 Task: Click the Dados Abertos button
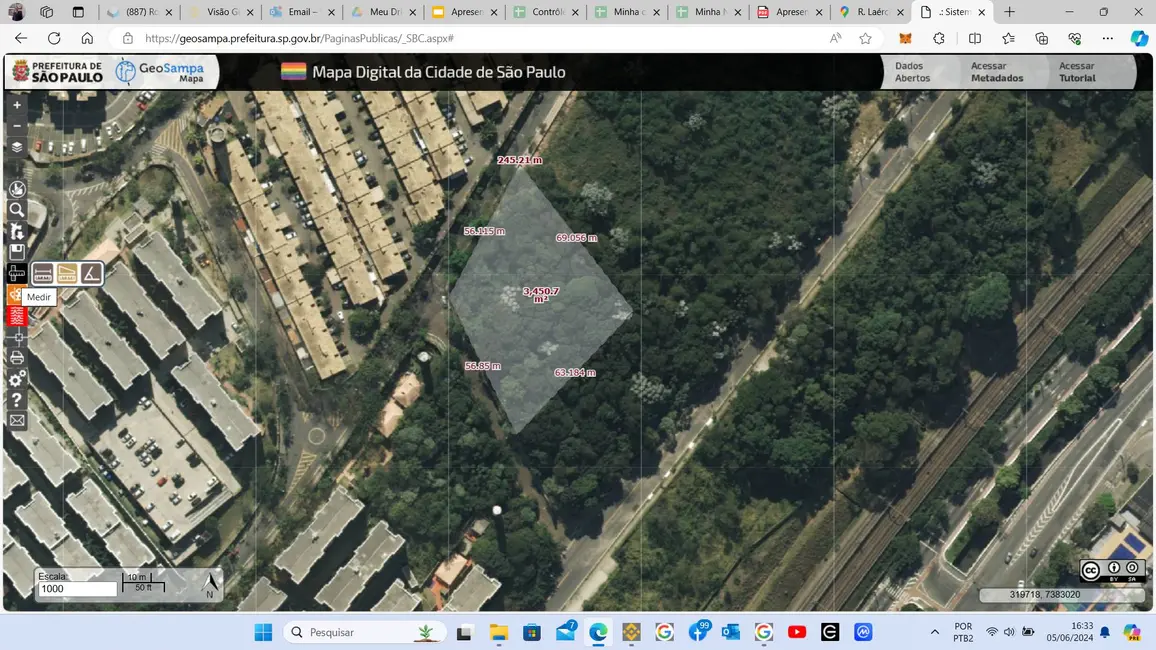point(912,71)
